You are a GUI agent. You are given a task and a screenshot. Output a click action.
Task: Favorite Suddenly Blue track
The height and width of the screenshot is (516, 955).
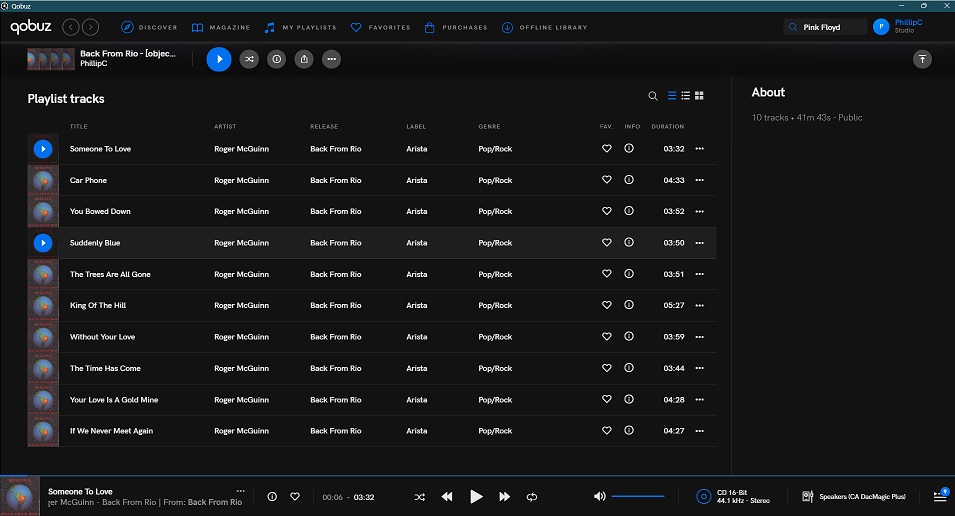click(607, 242)
